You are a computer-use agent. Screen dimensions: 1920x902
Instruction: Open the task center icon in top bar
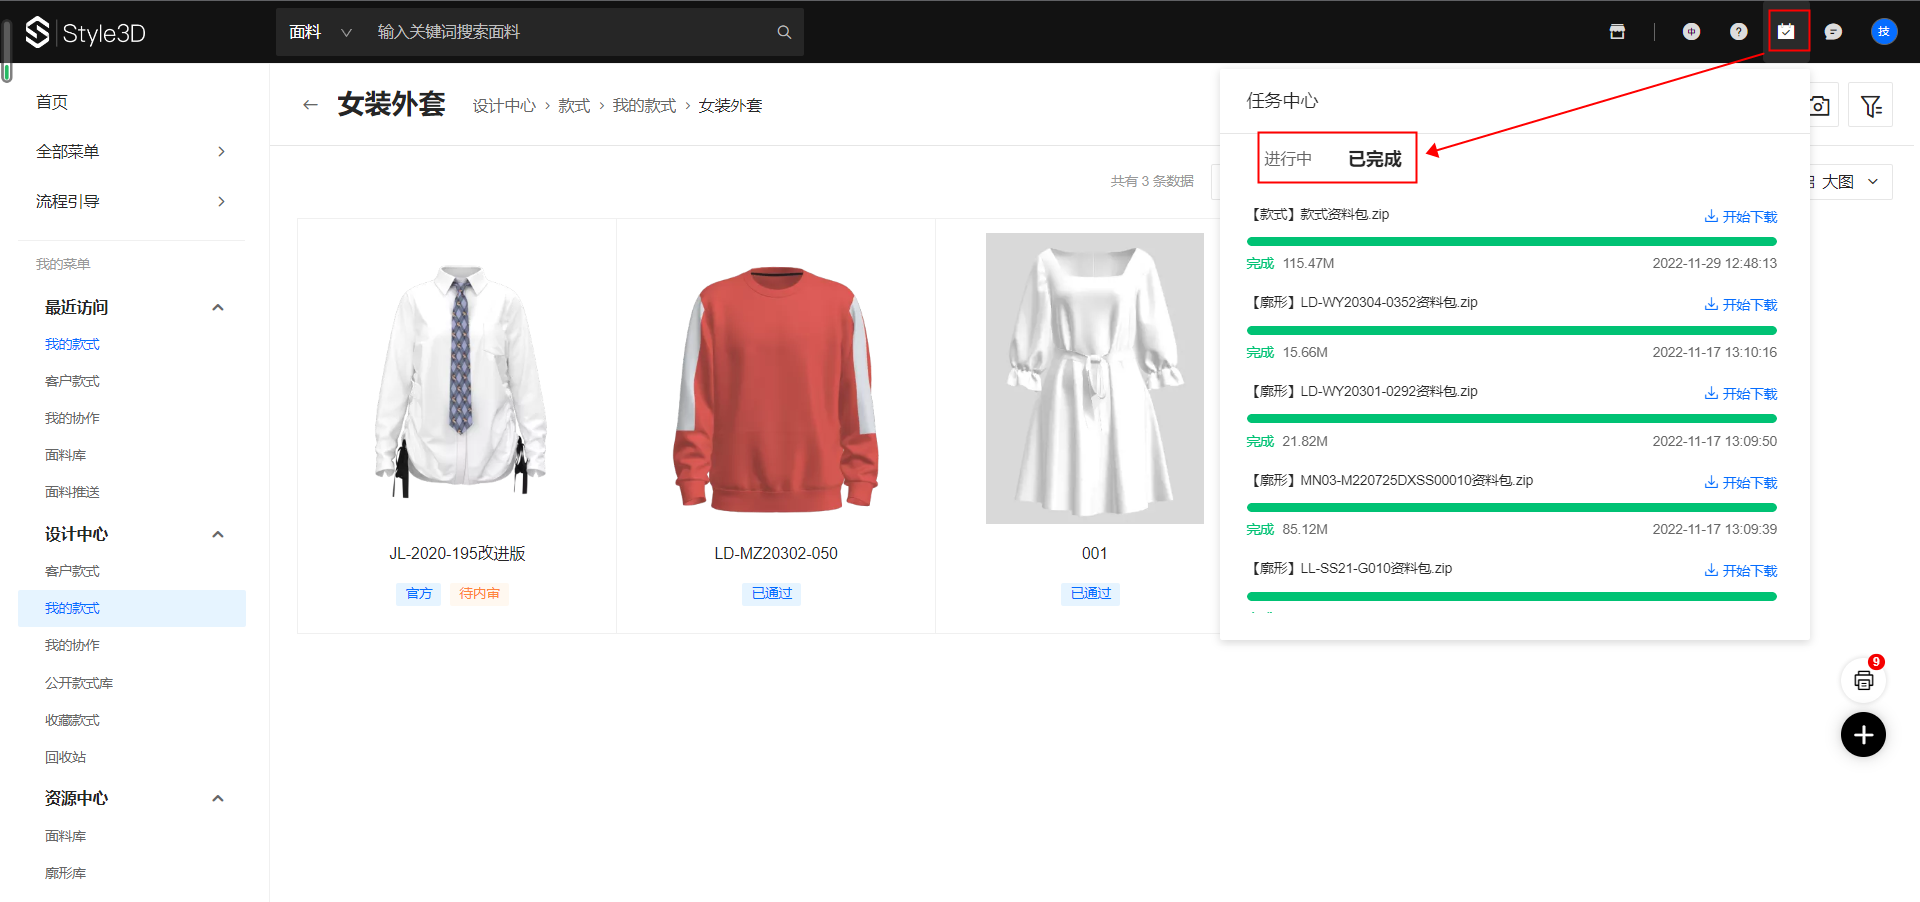click(x=1786, y=32)
